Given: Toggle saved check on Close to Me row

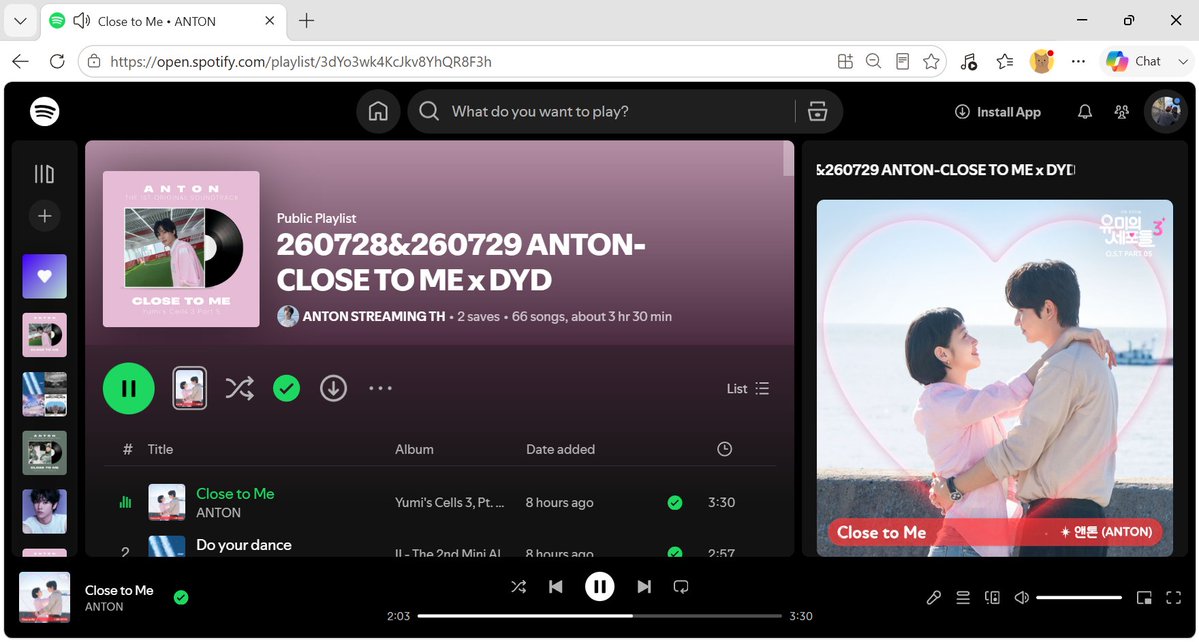Looking at the screenshot, I should pyautogui.click(x=674, y=502).
